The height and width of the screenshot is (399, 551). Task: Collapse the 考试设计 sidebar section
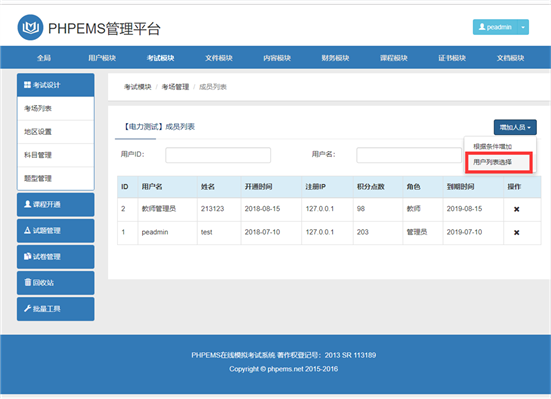click(56, 85)
